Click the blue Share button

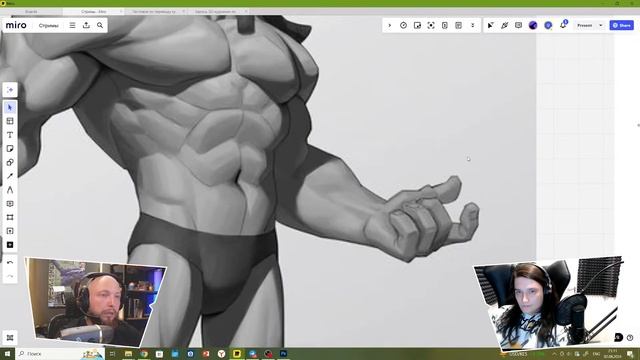click(x=622, y=25)
